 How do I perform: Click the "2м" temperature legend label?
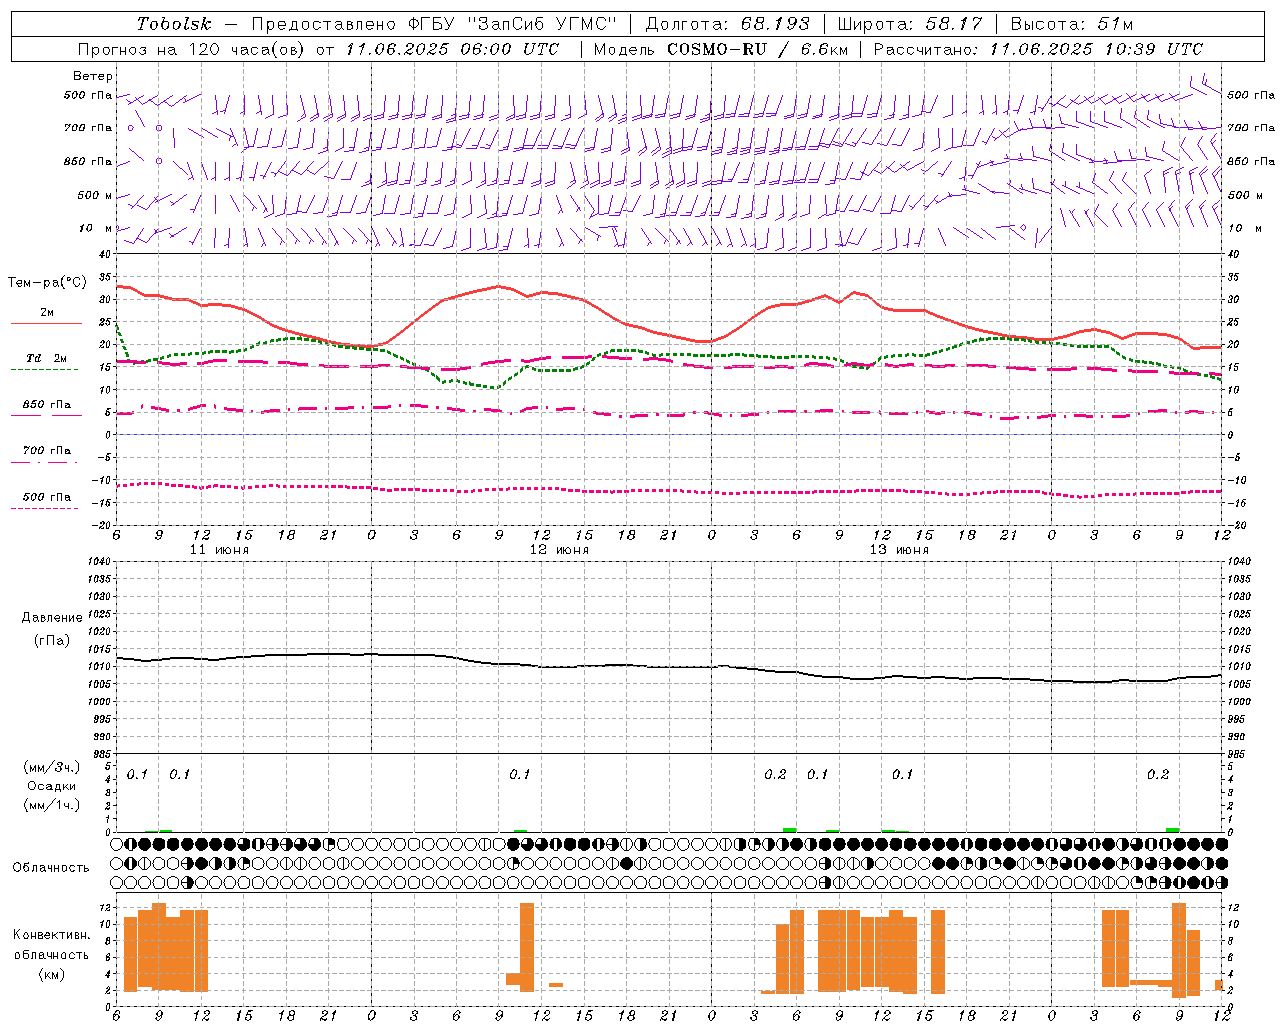tap(47, 313)
